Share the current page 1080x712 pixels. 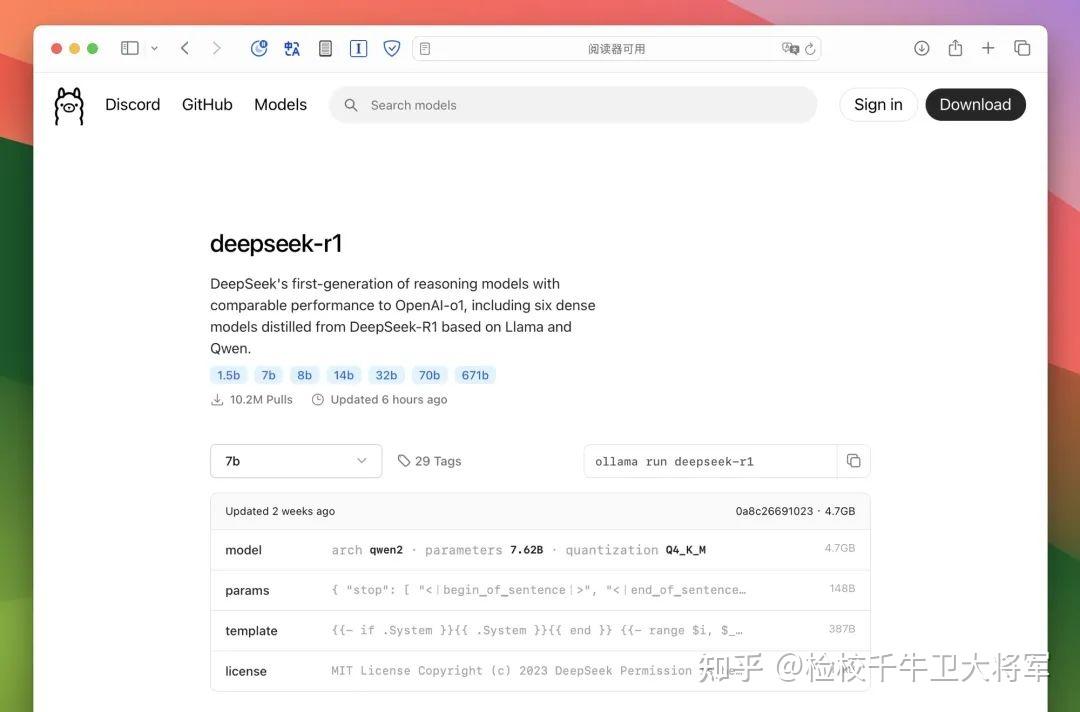click(954, 47)
